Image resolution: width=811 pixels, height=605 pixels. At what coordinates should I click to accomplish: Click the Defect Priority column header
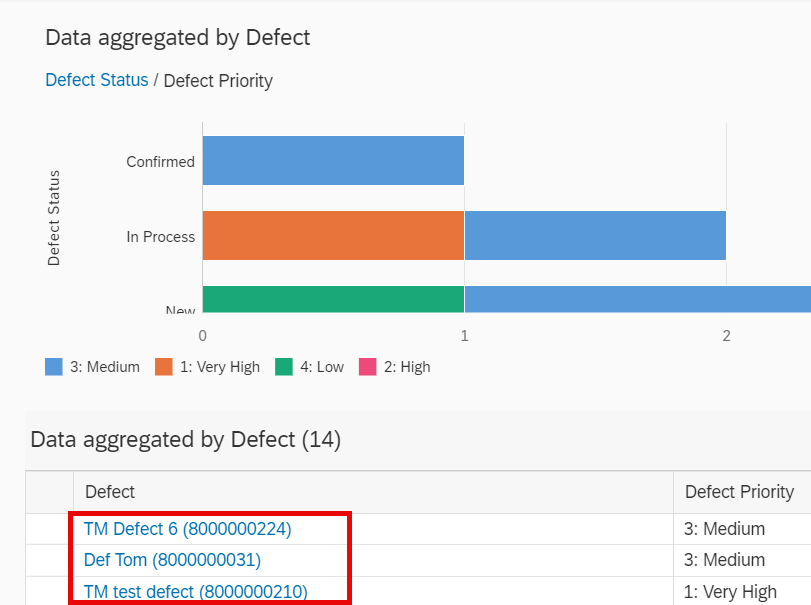[x=739, y=492]
